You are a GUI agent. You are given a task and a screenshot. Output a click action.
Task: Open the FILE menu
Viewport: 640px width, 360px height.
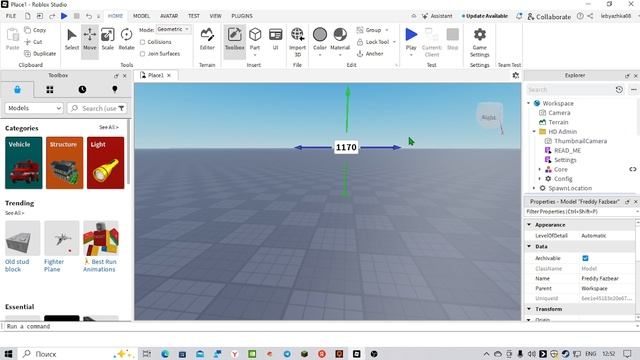click(x=11, y=16)
